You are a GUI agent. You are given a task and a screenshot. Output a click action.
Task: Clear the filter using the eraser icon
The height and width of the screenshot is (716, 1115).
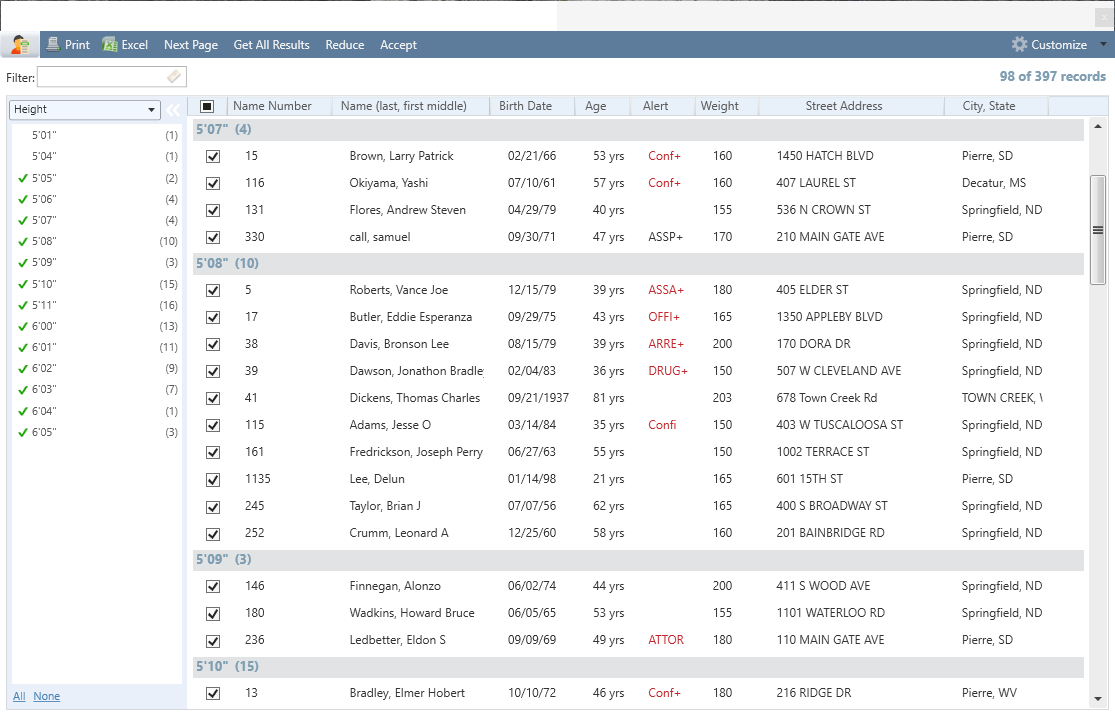coord(174,77)
